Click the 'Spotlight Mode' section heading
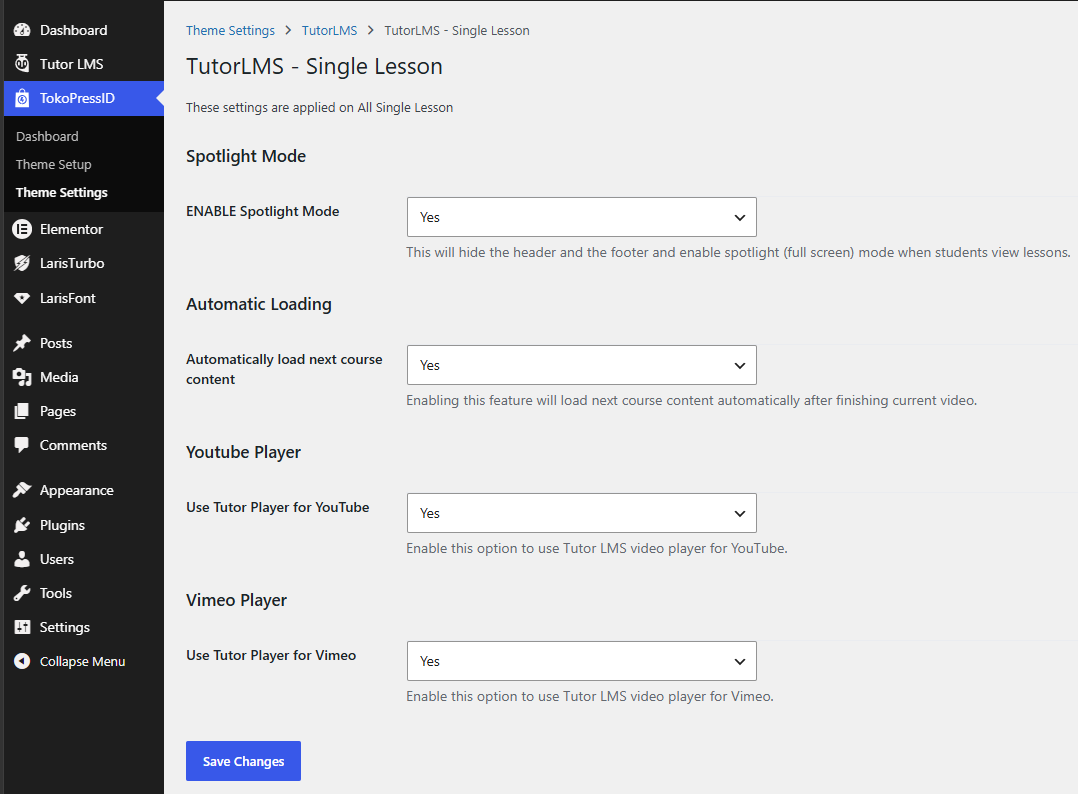 pyautogui.click(x=246, y=156)
